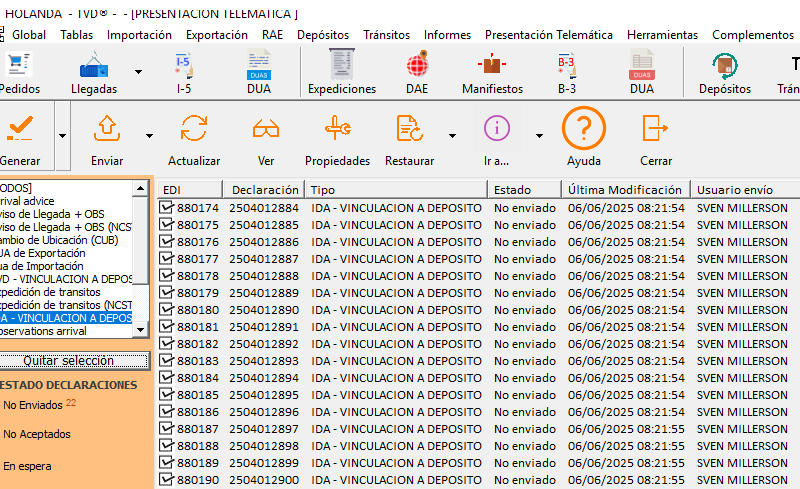The width and height of the screenshot is (800, 489).
Task: Open the Manifiestos toolbar icon
Action: click(x=492, y=66)
